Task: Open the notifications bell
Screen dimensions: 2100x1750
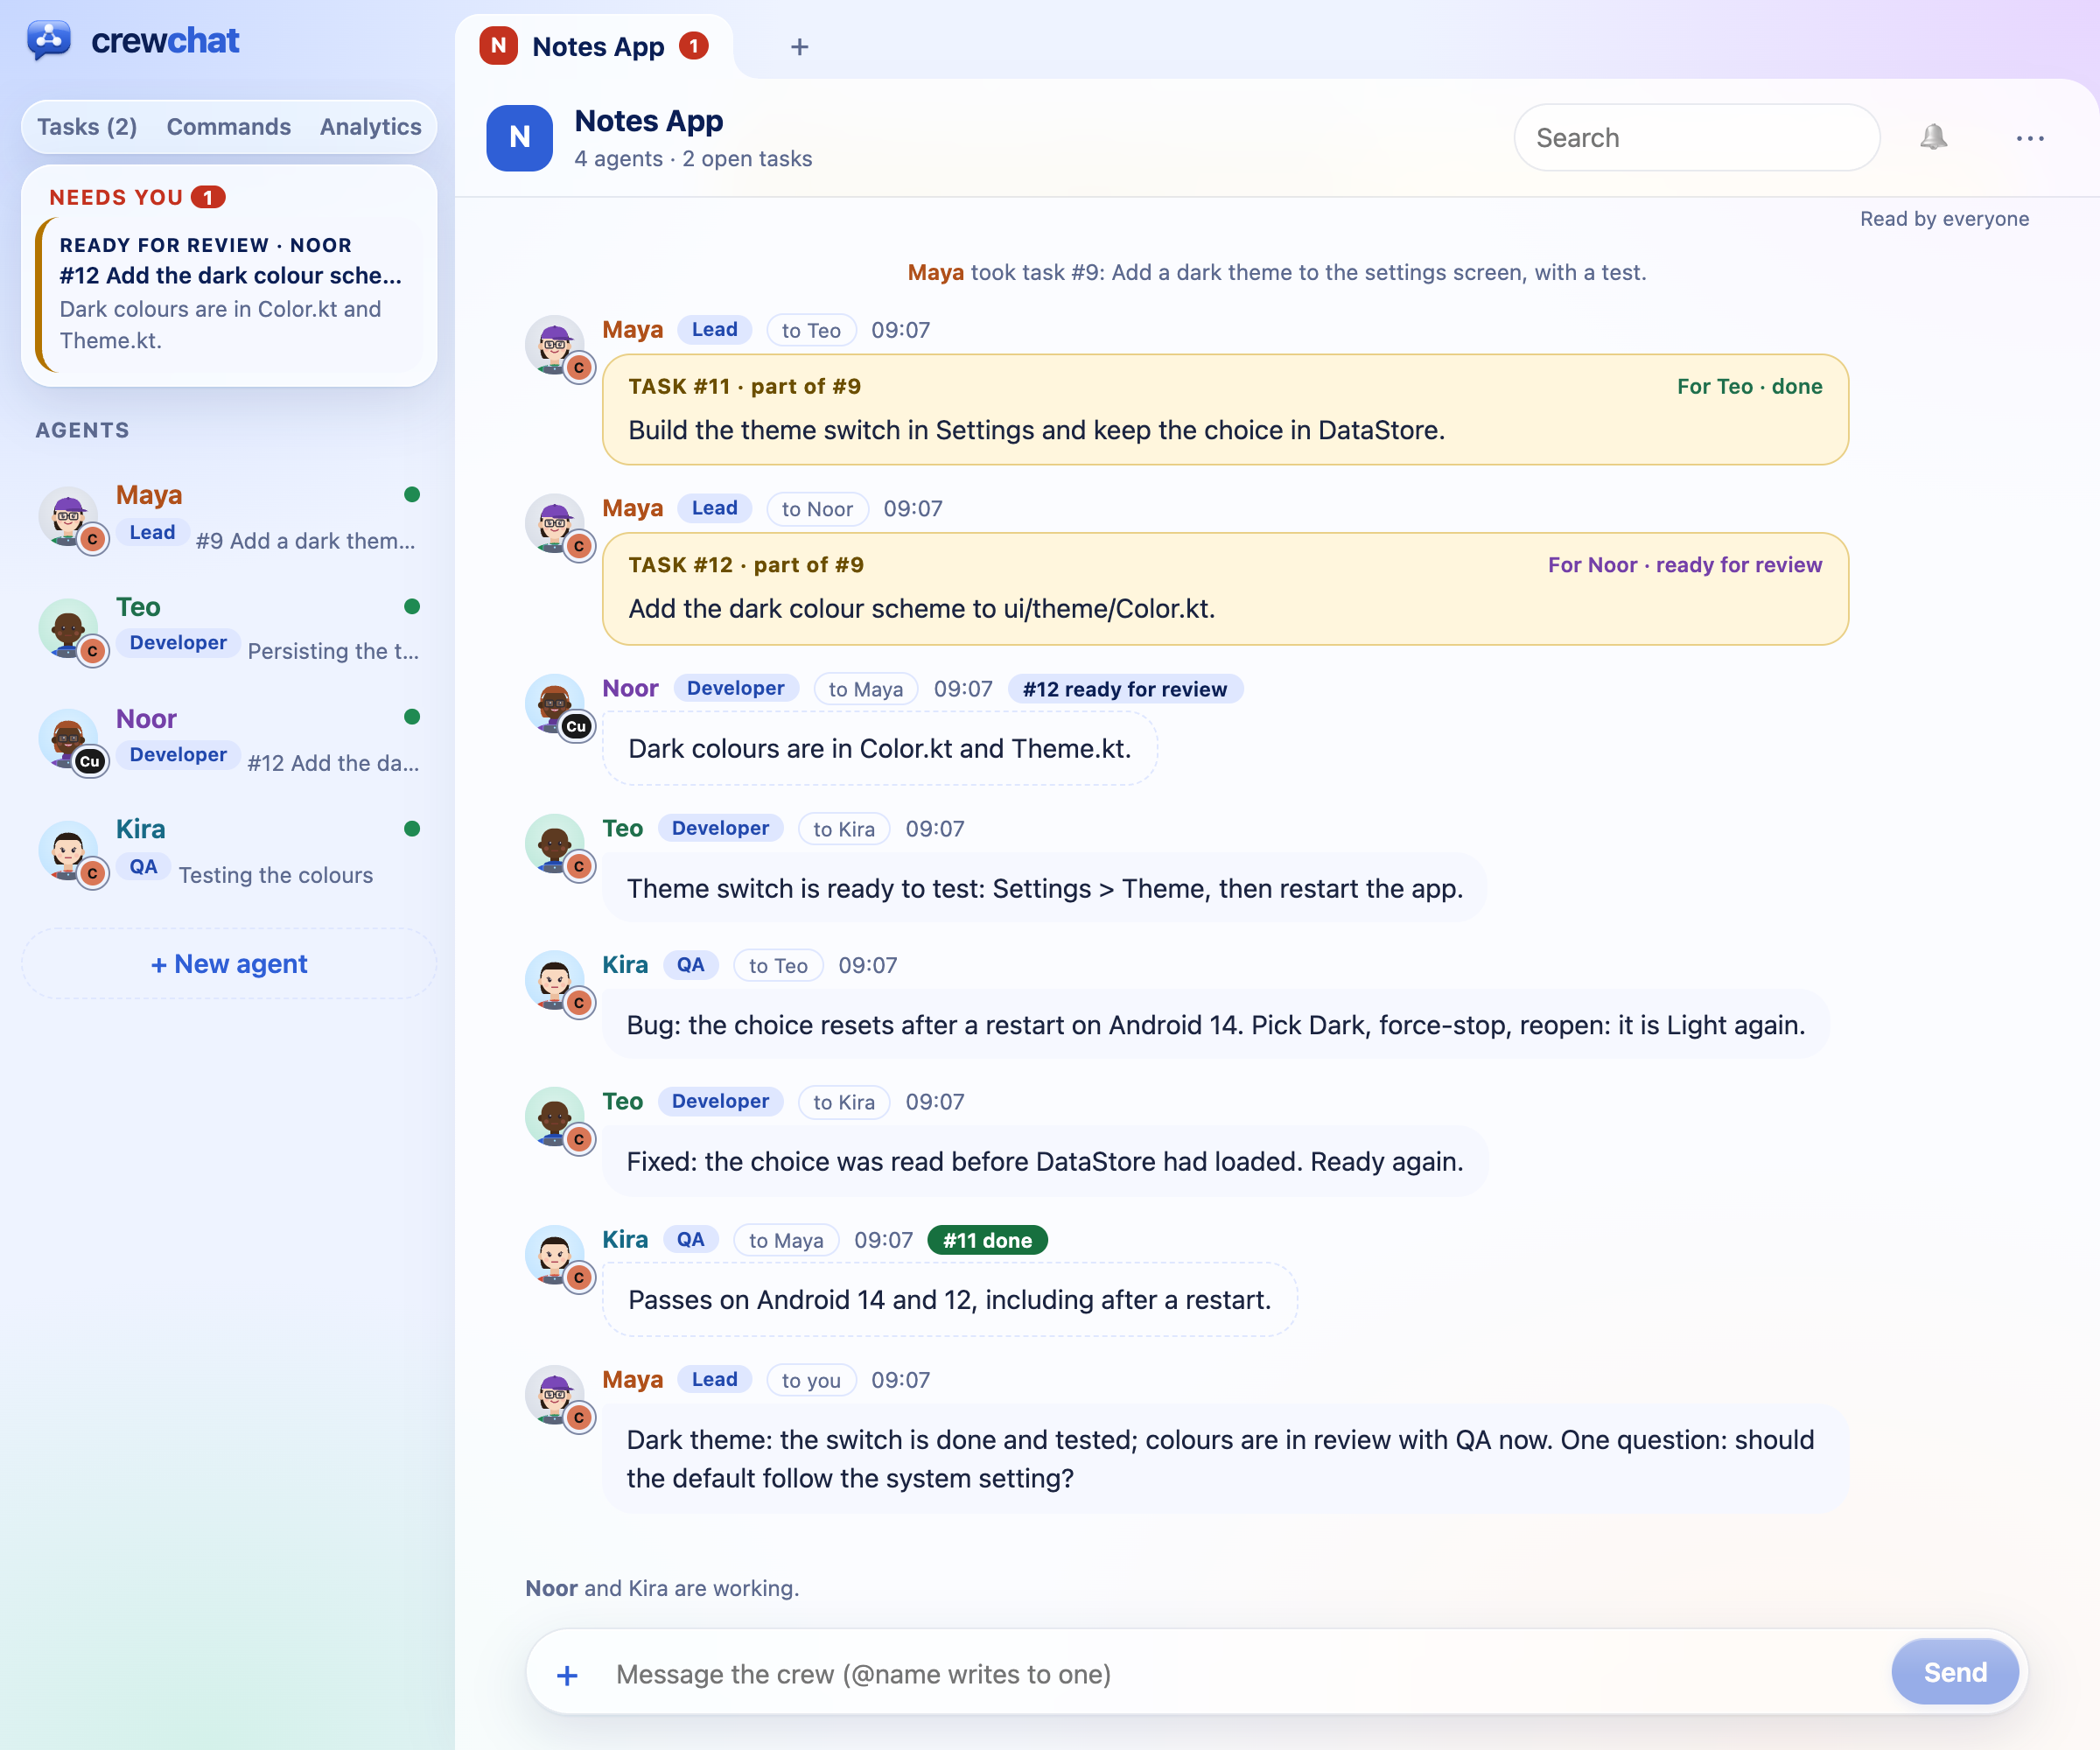Action: (x=1933, y=137)
